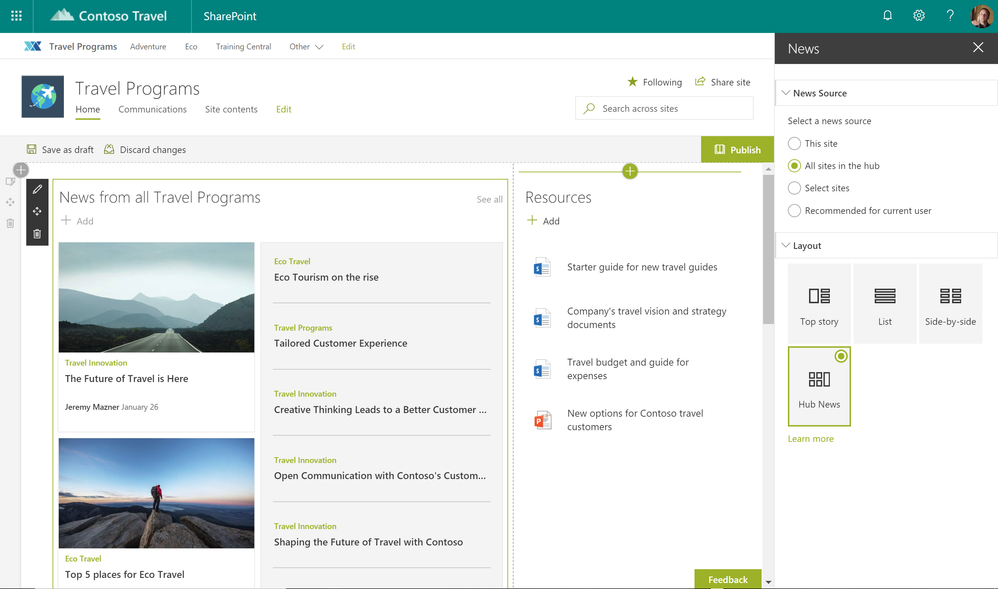The height and width of the screenshot is (589, 998).
Task: Click Edit in site navigation
Action: click(283, 109)
